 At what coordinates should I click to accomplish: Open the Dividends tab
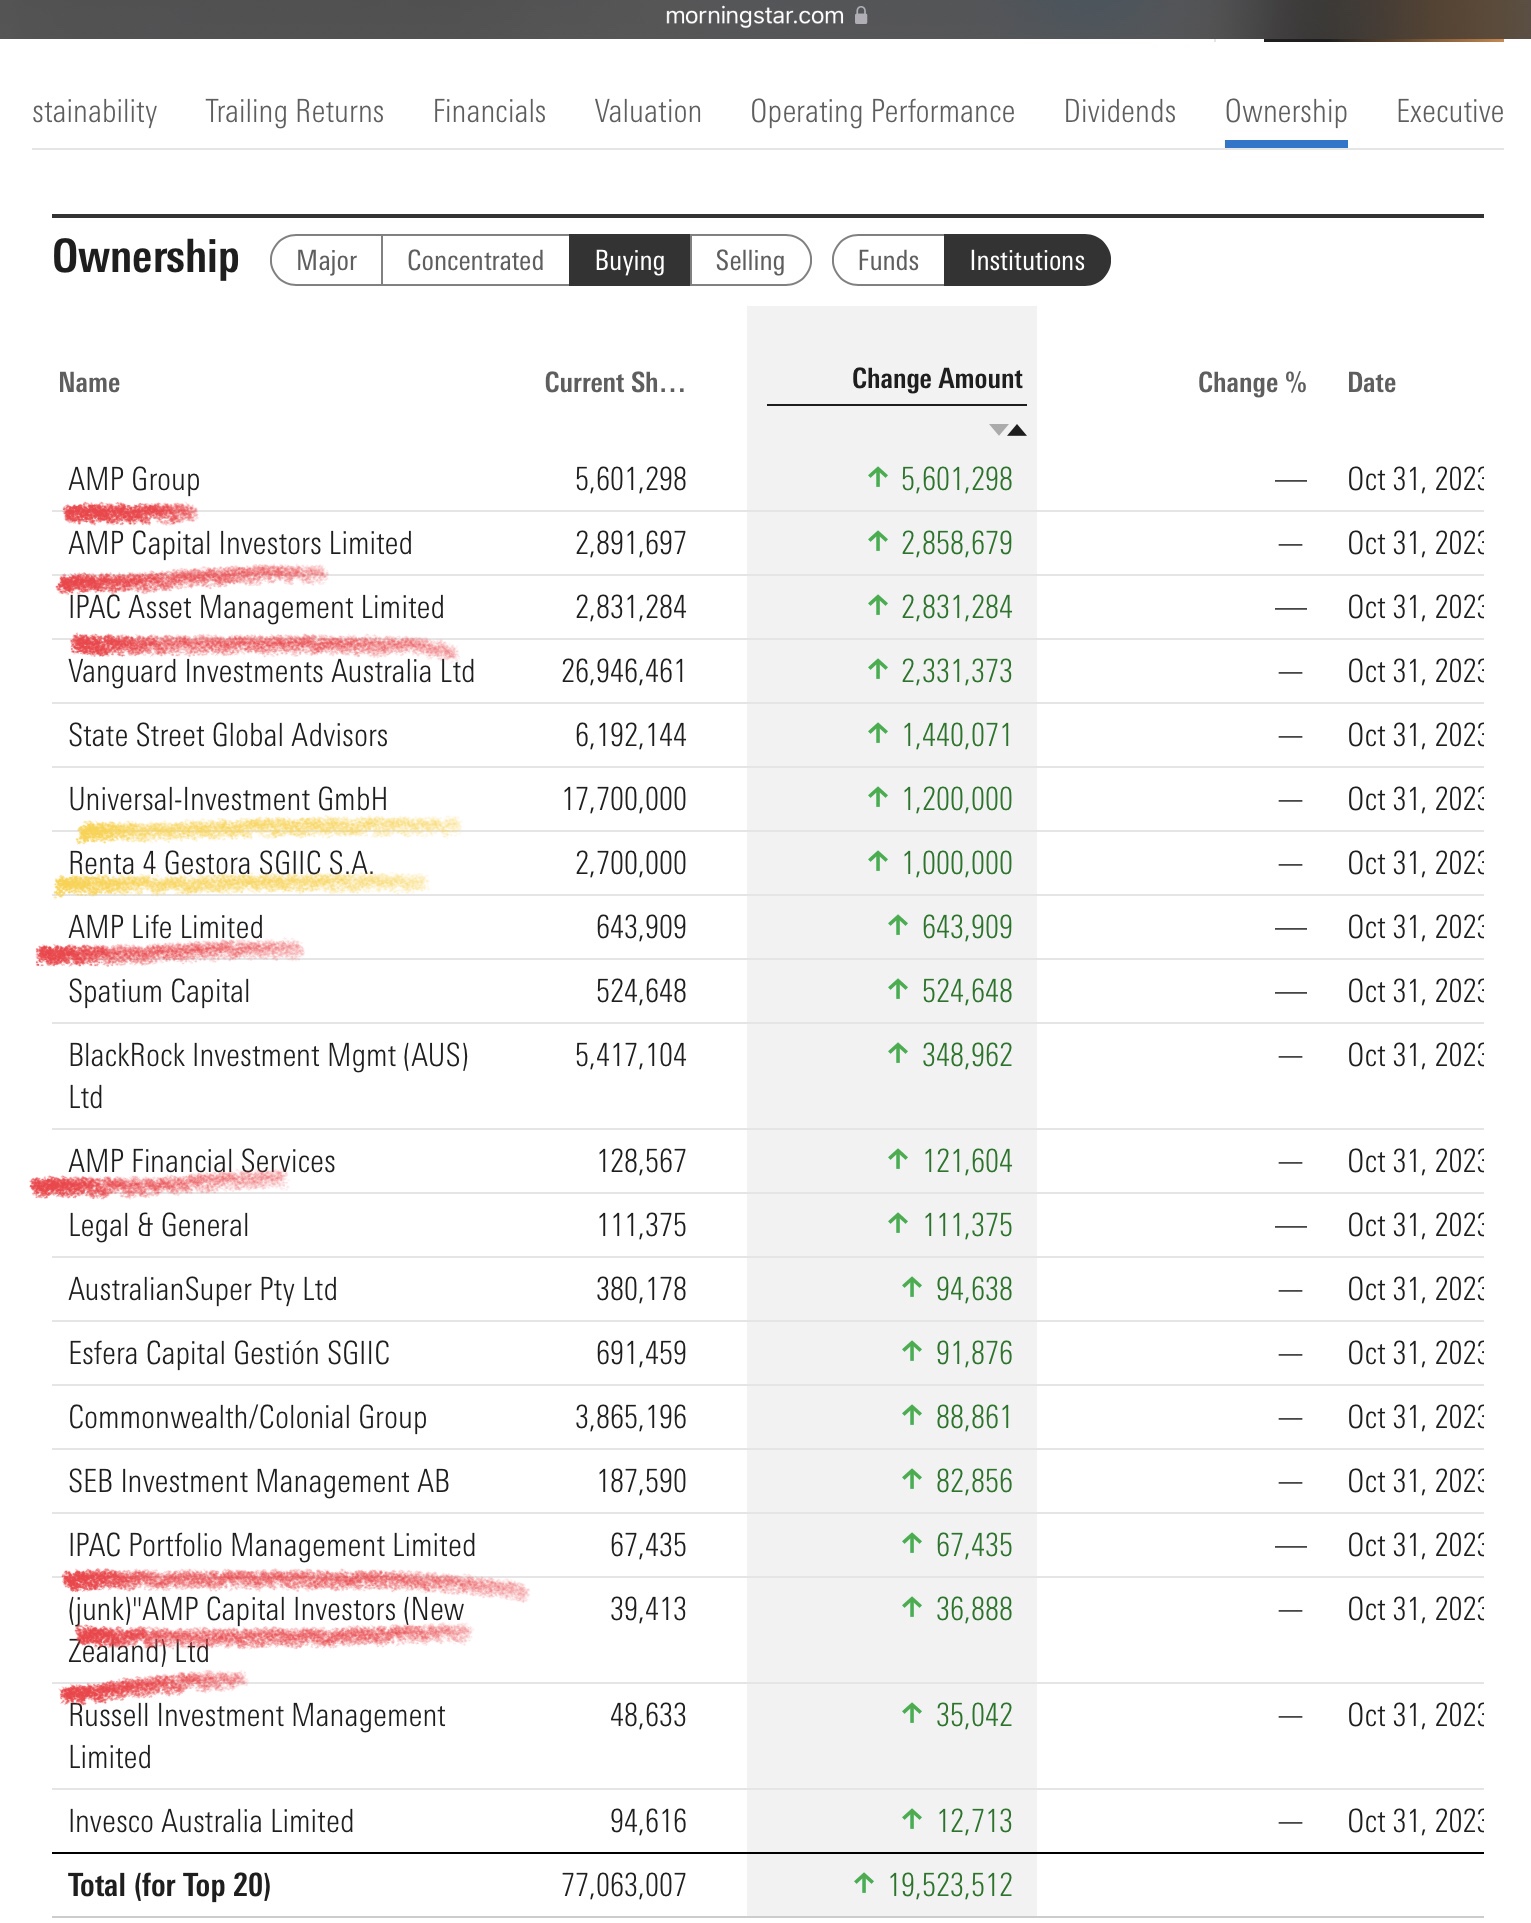pos(1120,111)
